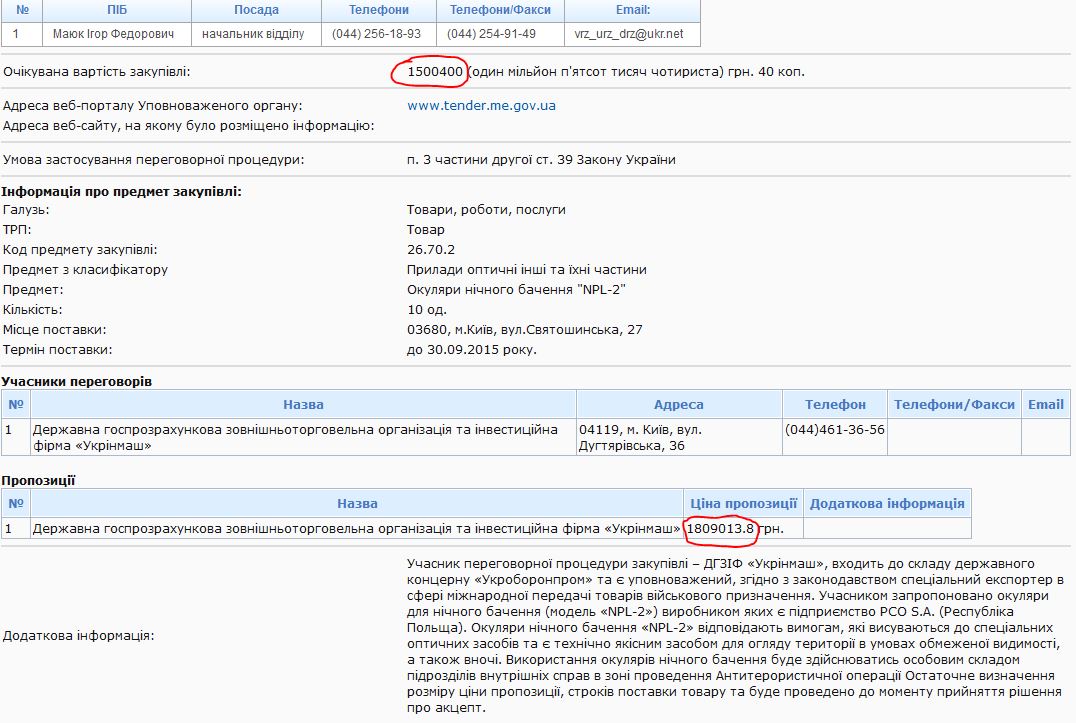Viewport: 1076px width, 723px height.
Task: Open the www.tender.me.gov.ua web portal link
Action: (481, 105)
